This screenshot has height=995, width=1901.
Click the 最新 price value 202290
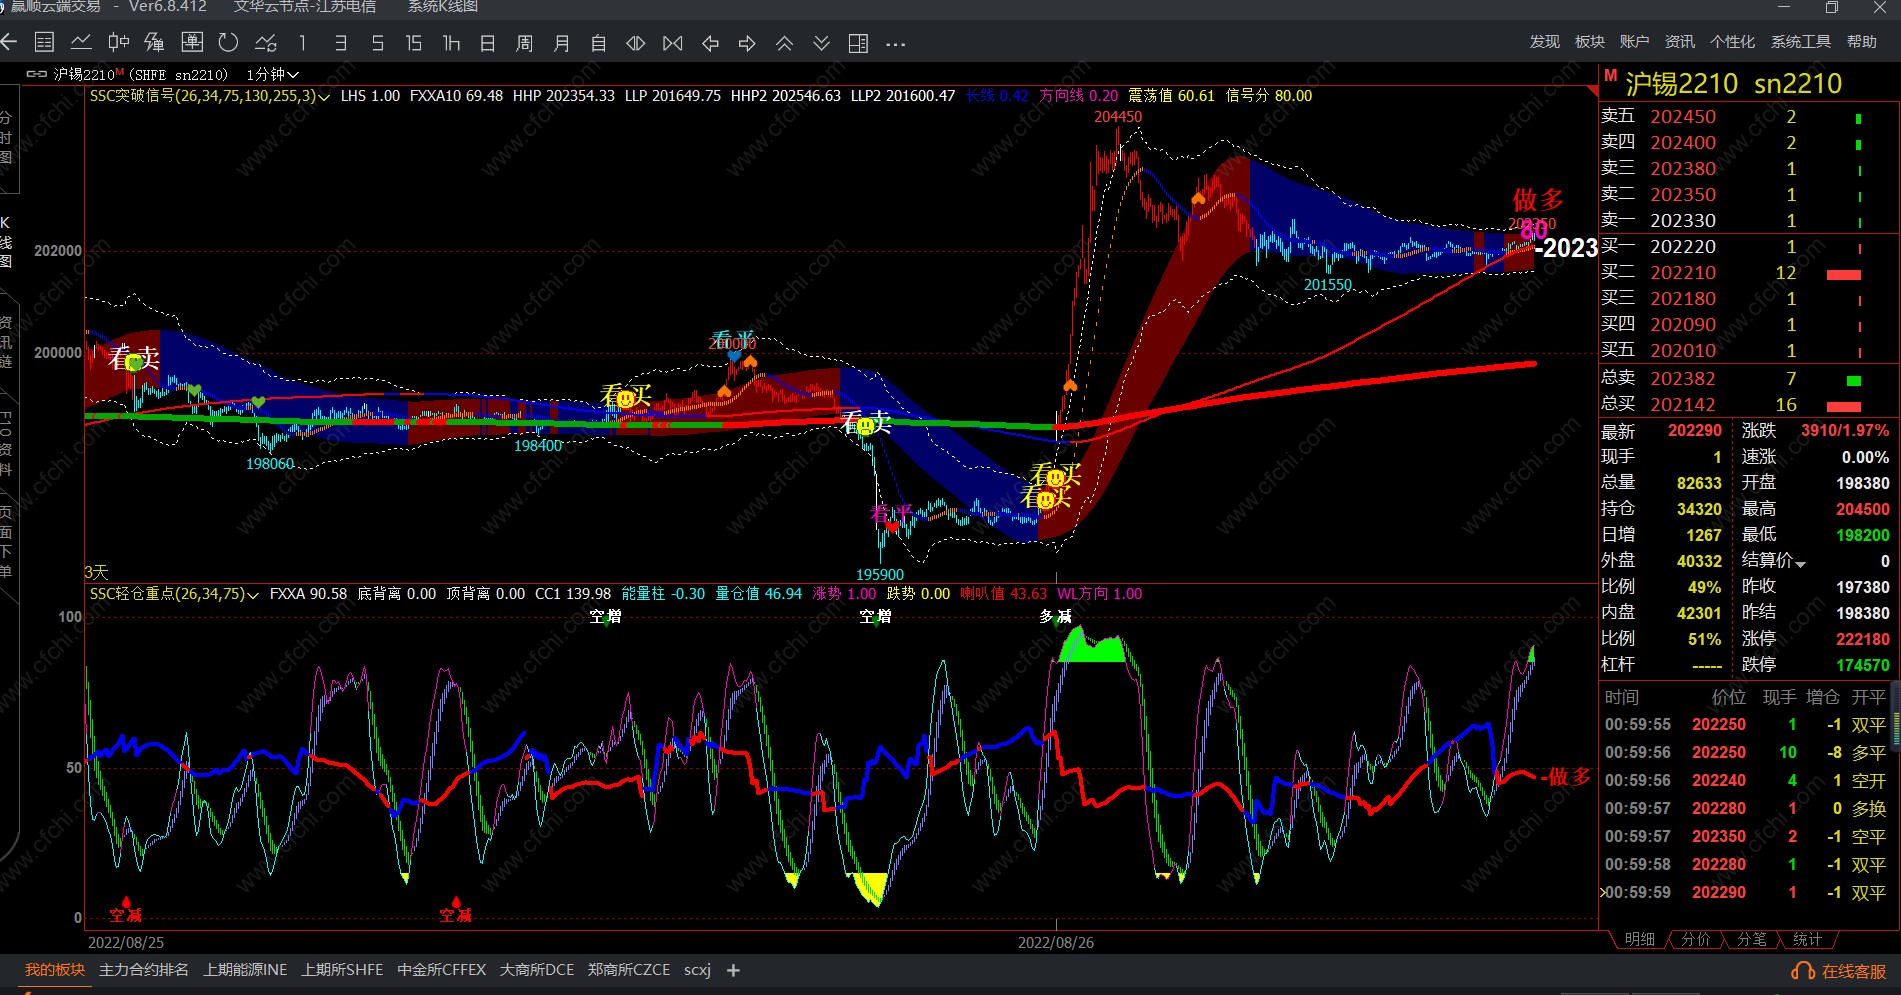click(x=1695, y=430)
